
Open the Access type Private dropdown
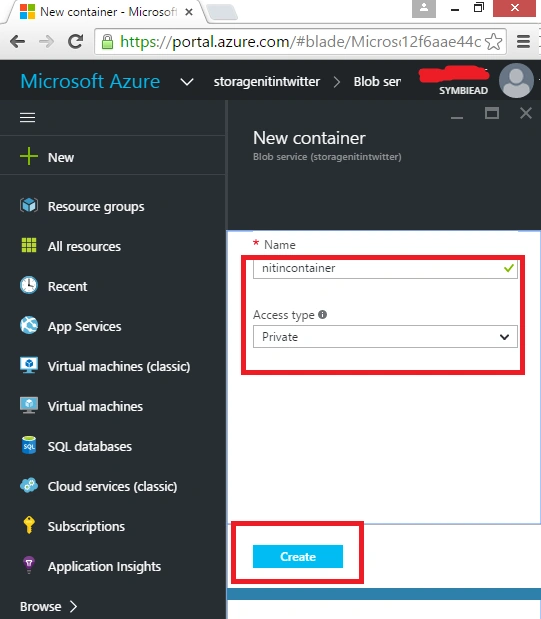coord(385,337)
